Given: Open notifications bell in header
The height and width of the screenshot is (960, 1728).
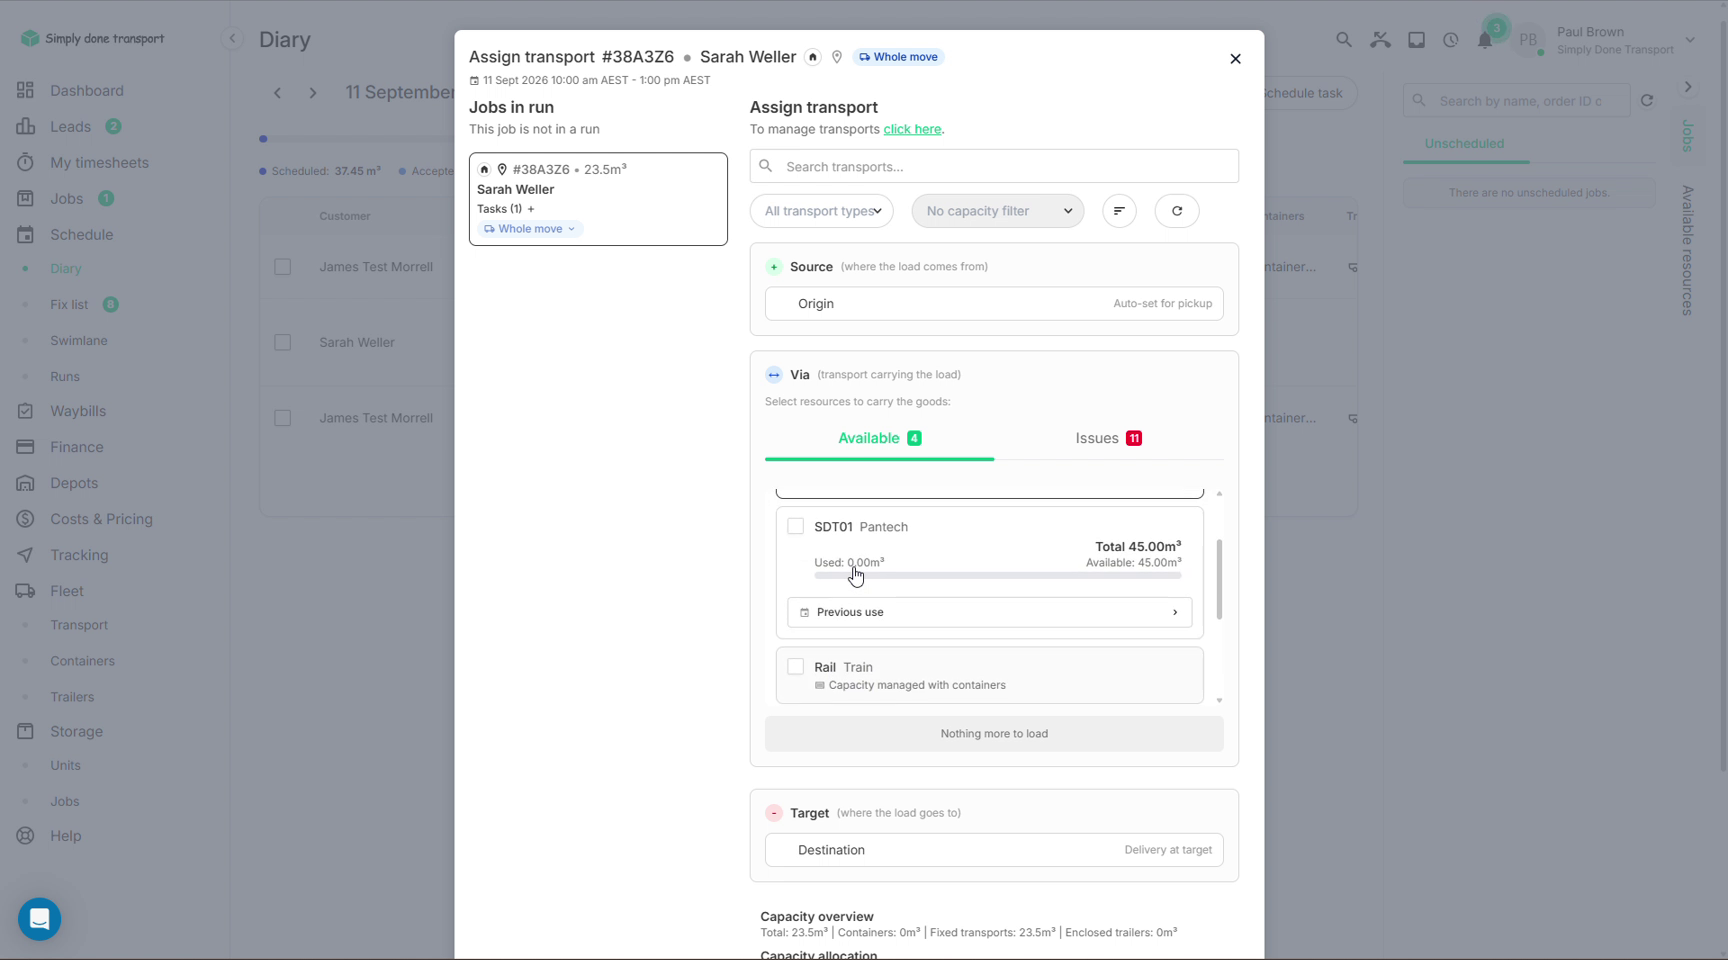Looking at the screenshot, I should coord(1485,40).
